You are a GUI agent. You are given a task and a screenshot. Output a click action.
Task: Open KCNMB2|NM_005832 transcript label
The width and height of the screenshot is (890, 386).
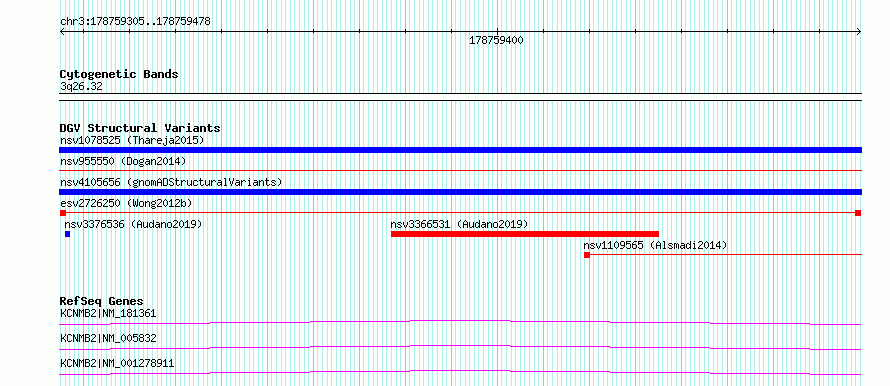click(108, 338)
